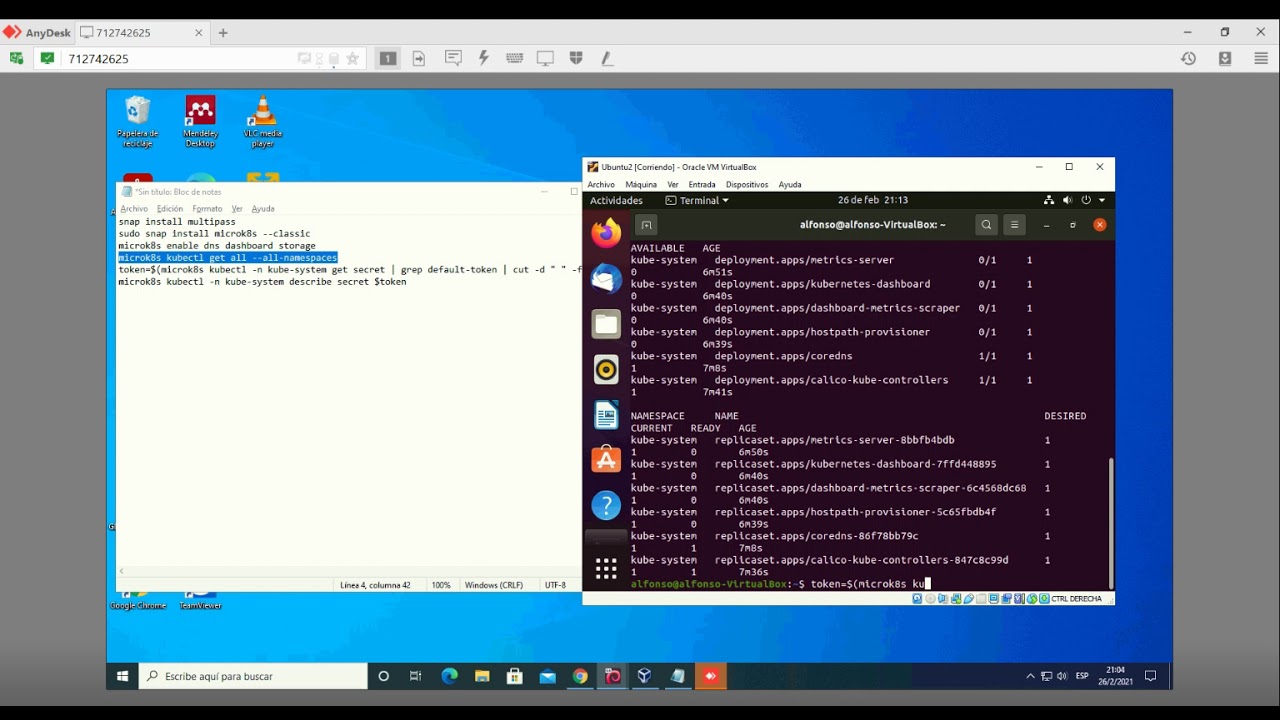The width and height of the screenshot is (1280, 720).
Task: Click Ubuntu volume icon in top bar
Action: (x=1067, y=200)
